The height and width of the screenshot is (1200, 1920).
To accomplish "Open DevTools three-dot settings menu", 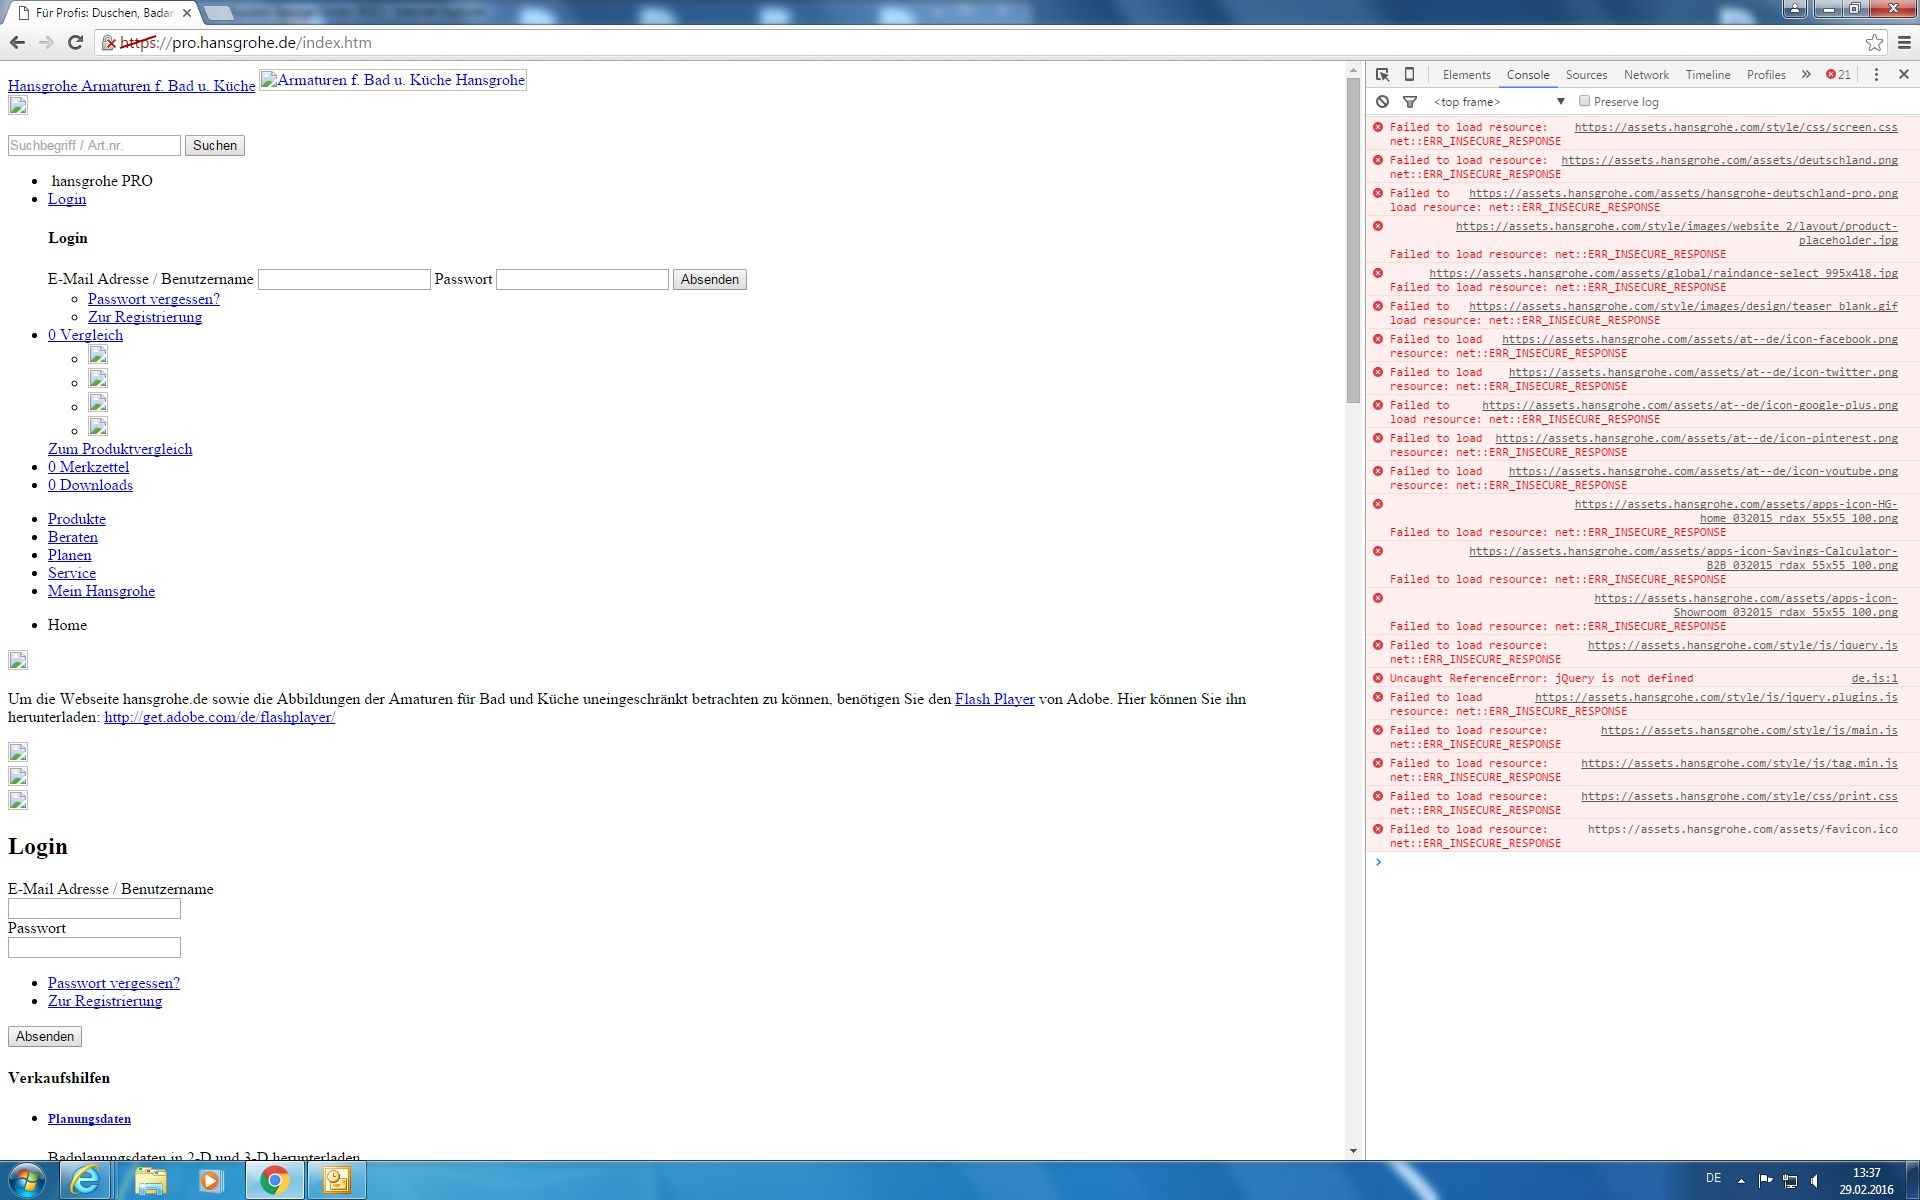I will tap(1876, 75).
